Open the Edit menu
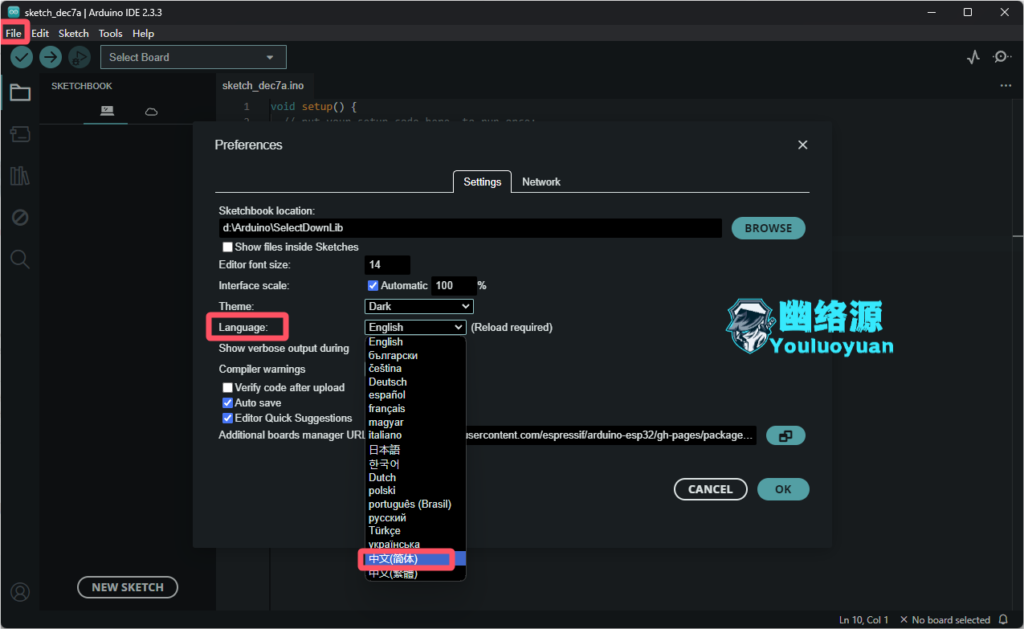1024x629 pixels. [40, 33]
